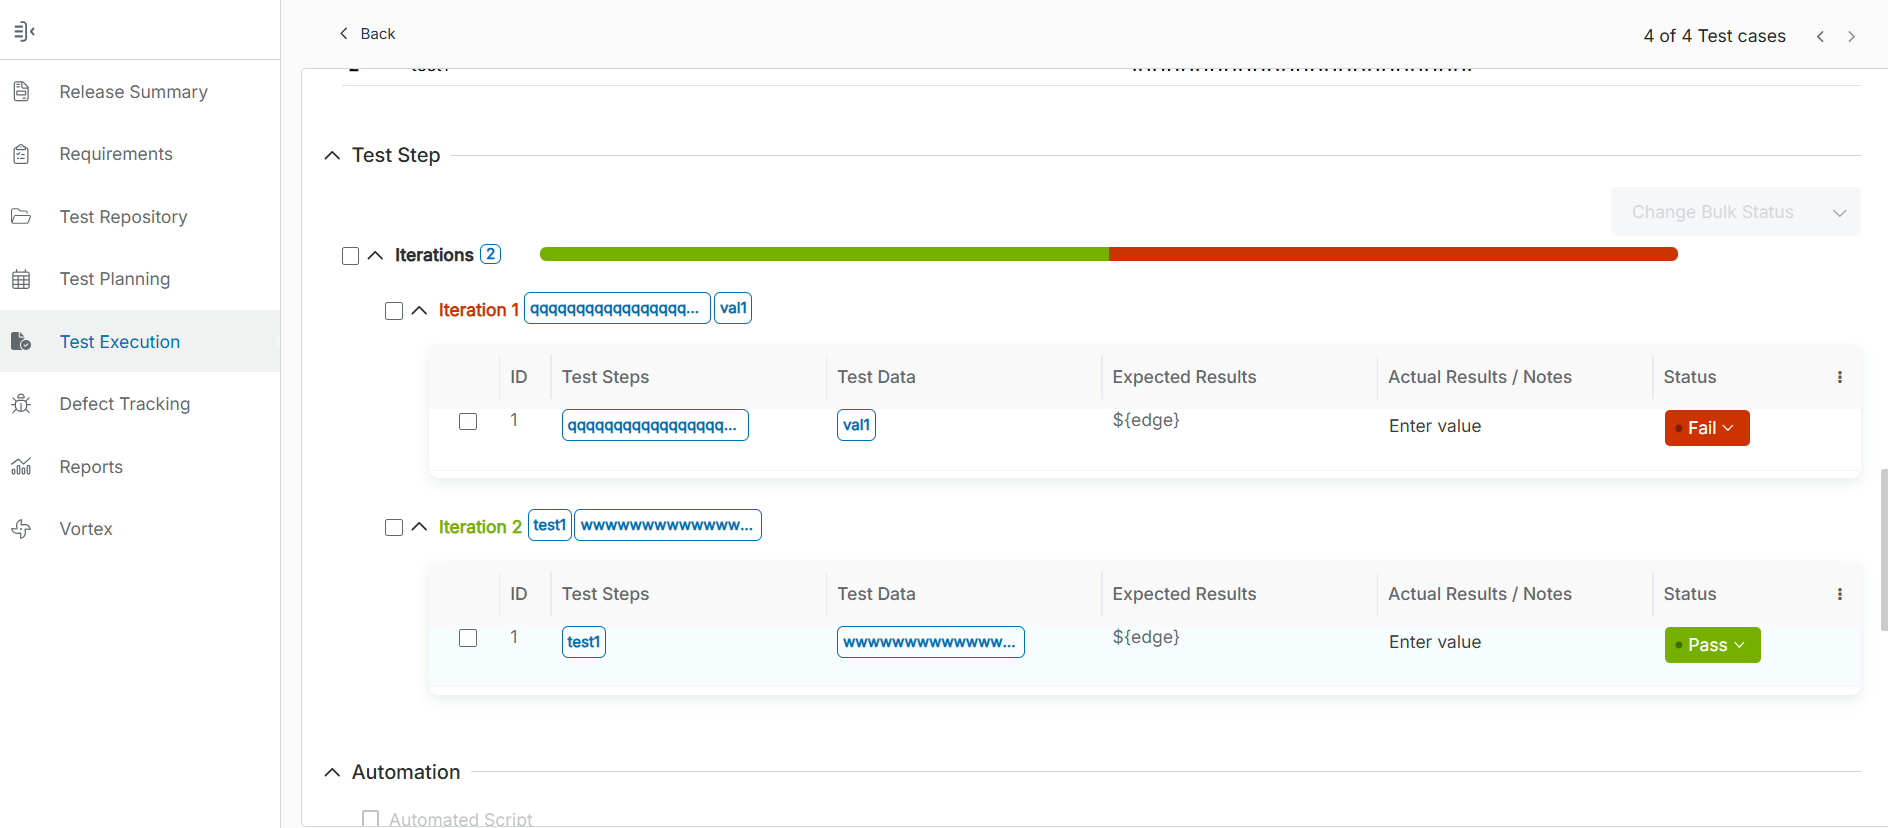Click the Release Summary document icon
The height and width of the screenshot is (828, 1888).
pos(21,92)
